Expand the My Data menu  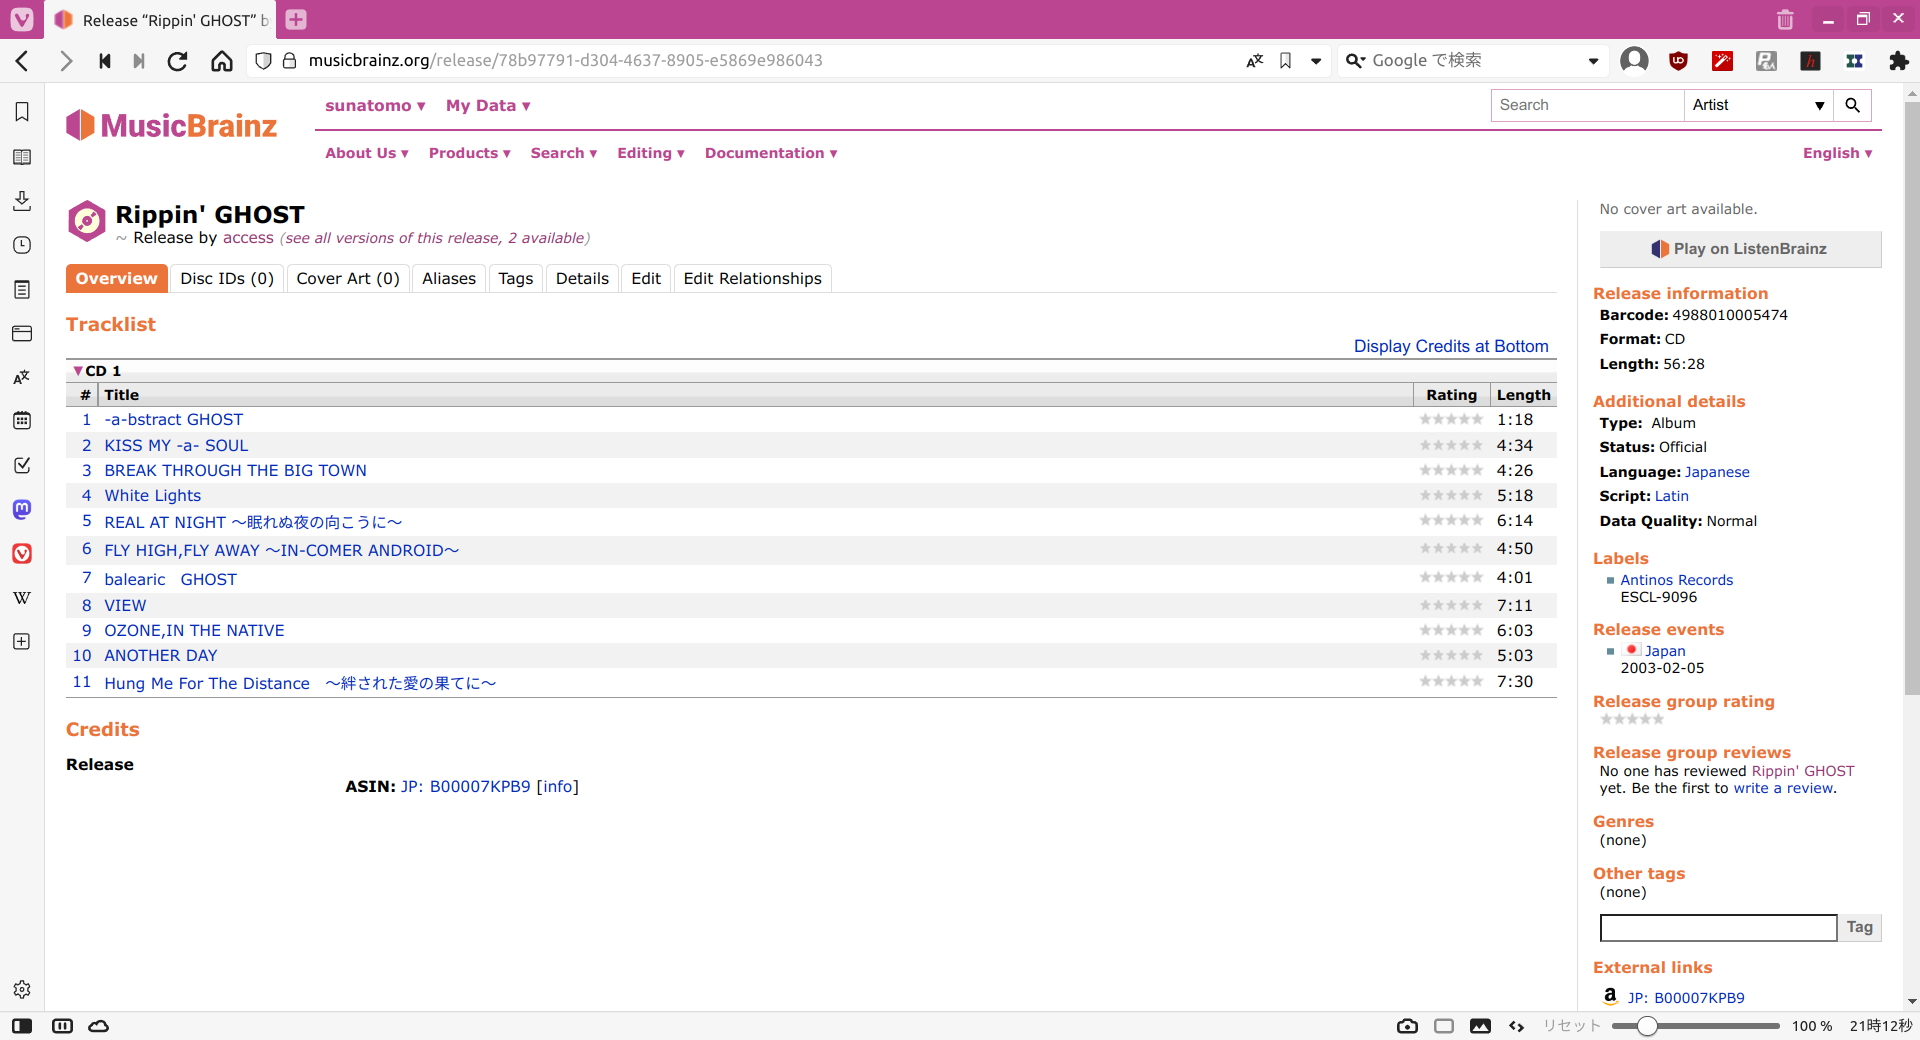click(488, 106)
